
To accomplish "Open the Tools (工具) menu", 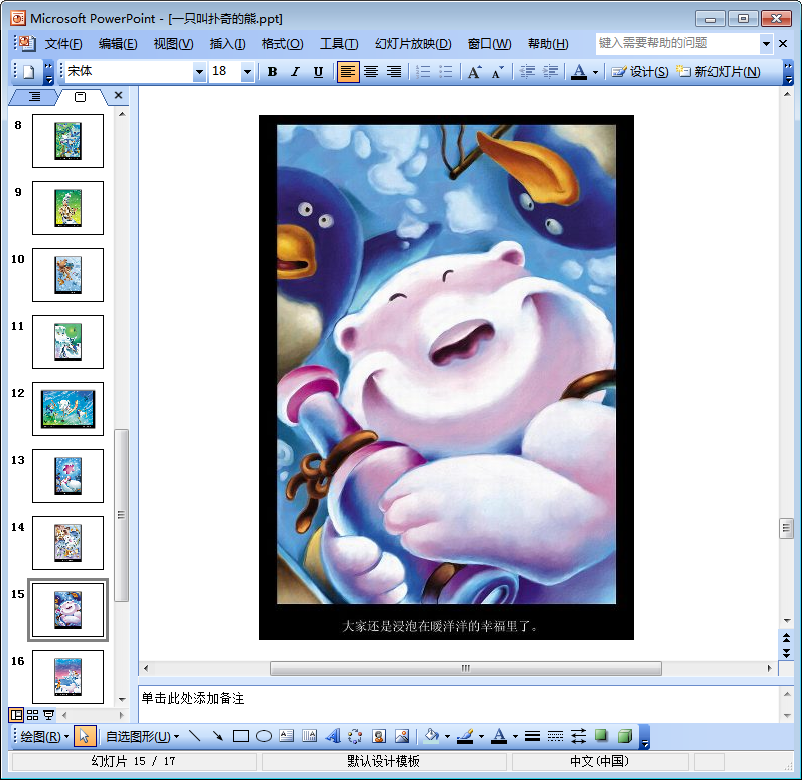I will (x=339, y=44).
